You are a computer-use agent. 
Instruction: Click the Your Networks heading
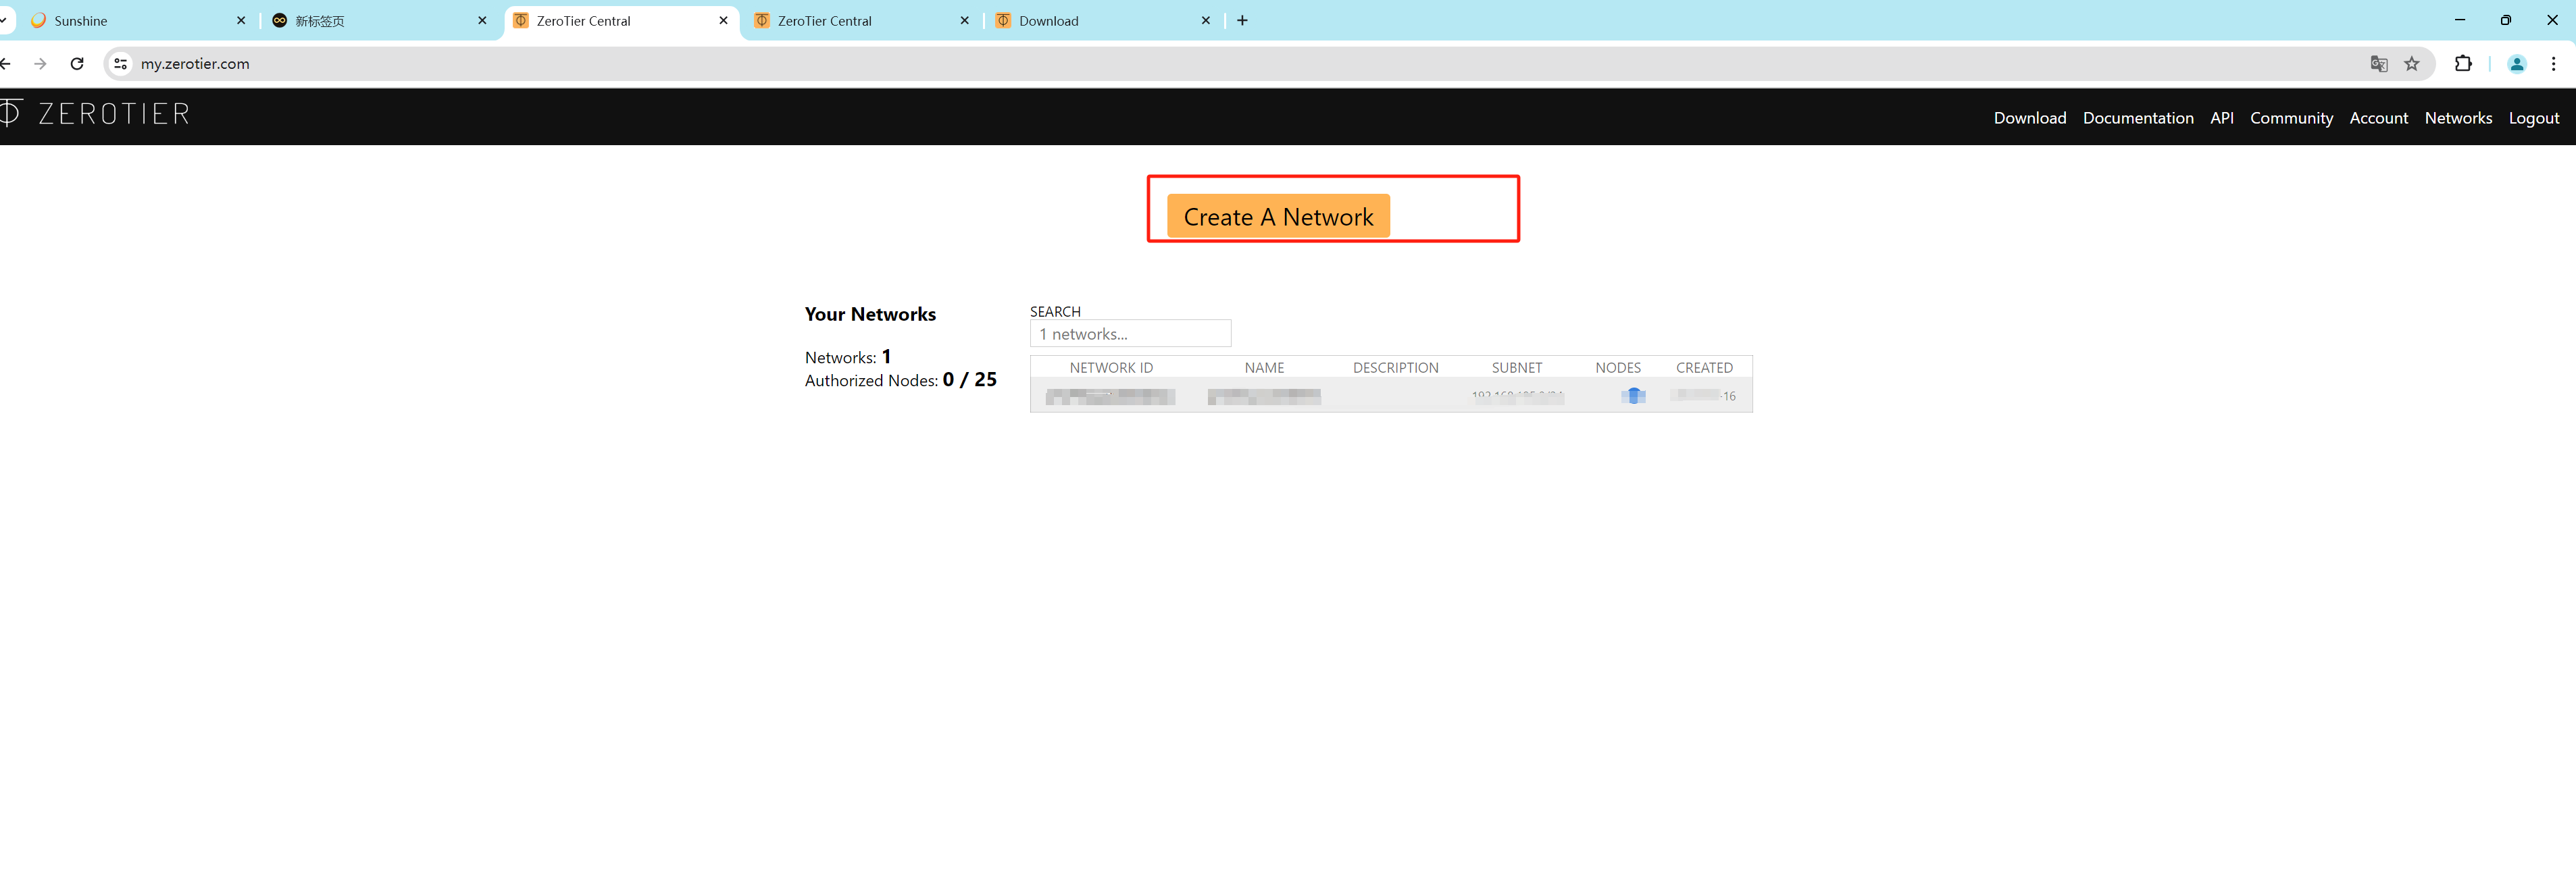(x=870, y=313)
